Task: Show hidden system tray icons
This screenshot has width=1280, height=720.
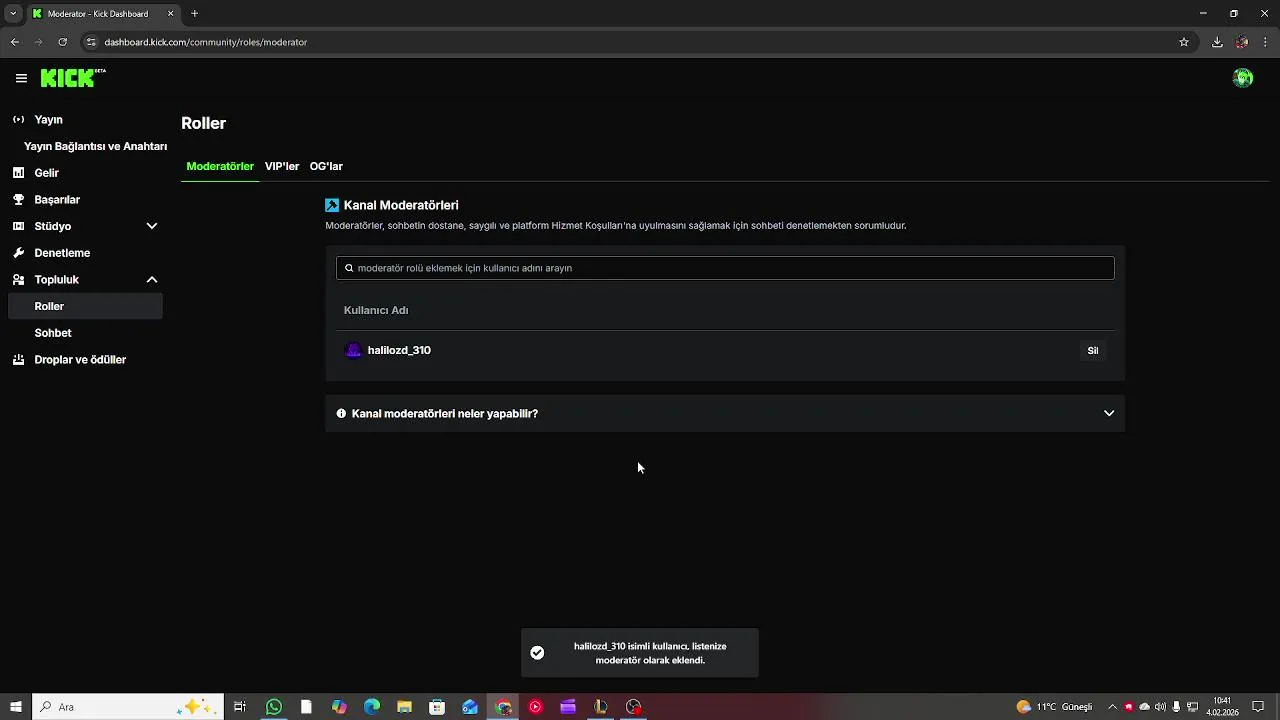Action: point(1112,707)
